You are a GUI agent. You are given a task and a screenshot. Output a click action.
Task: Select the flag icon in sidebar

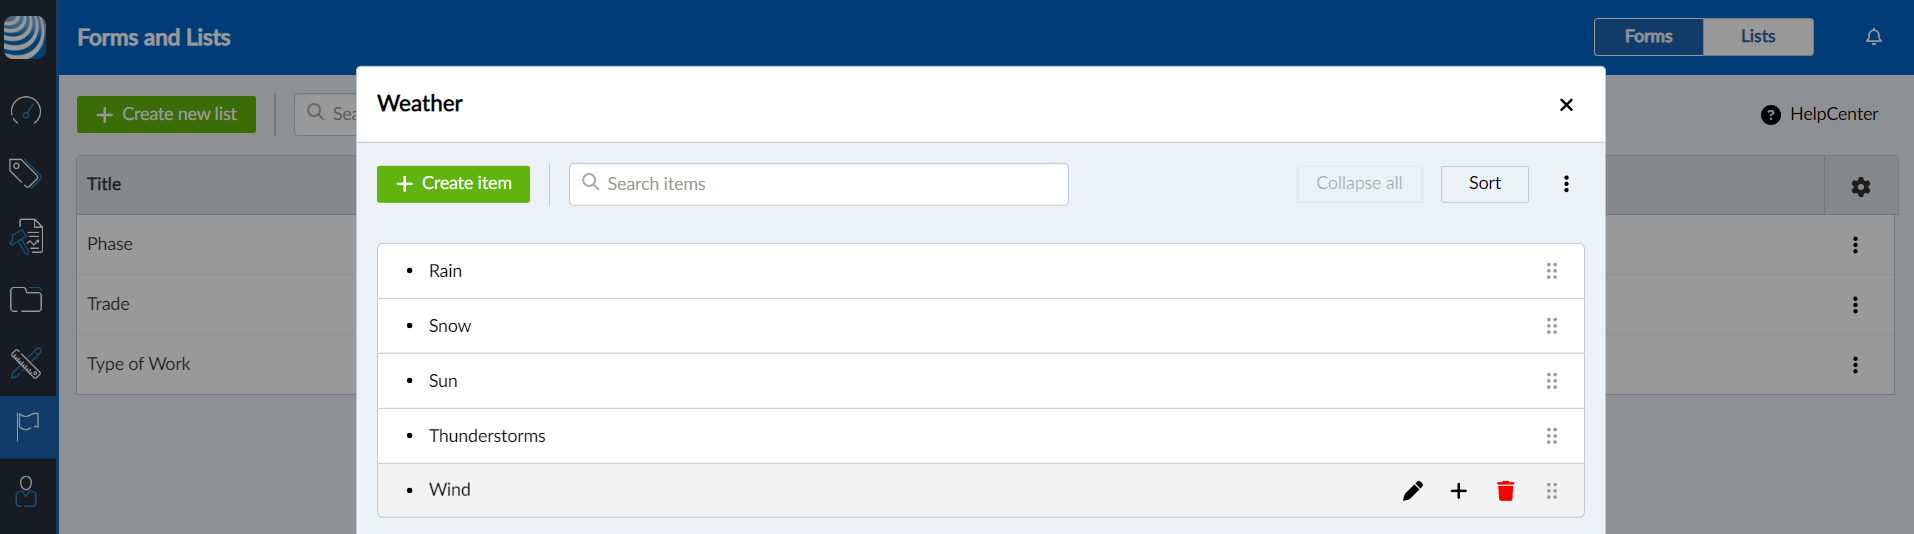click(27, 427)
